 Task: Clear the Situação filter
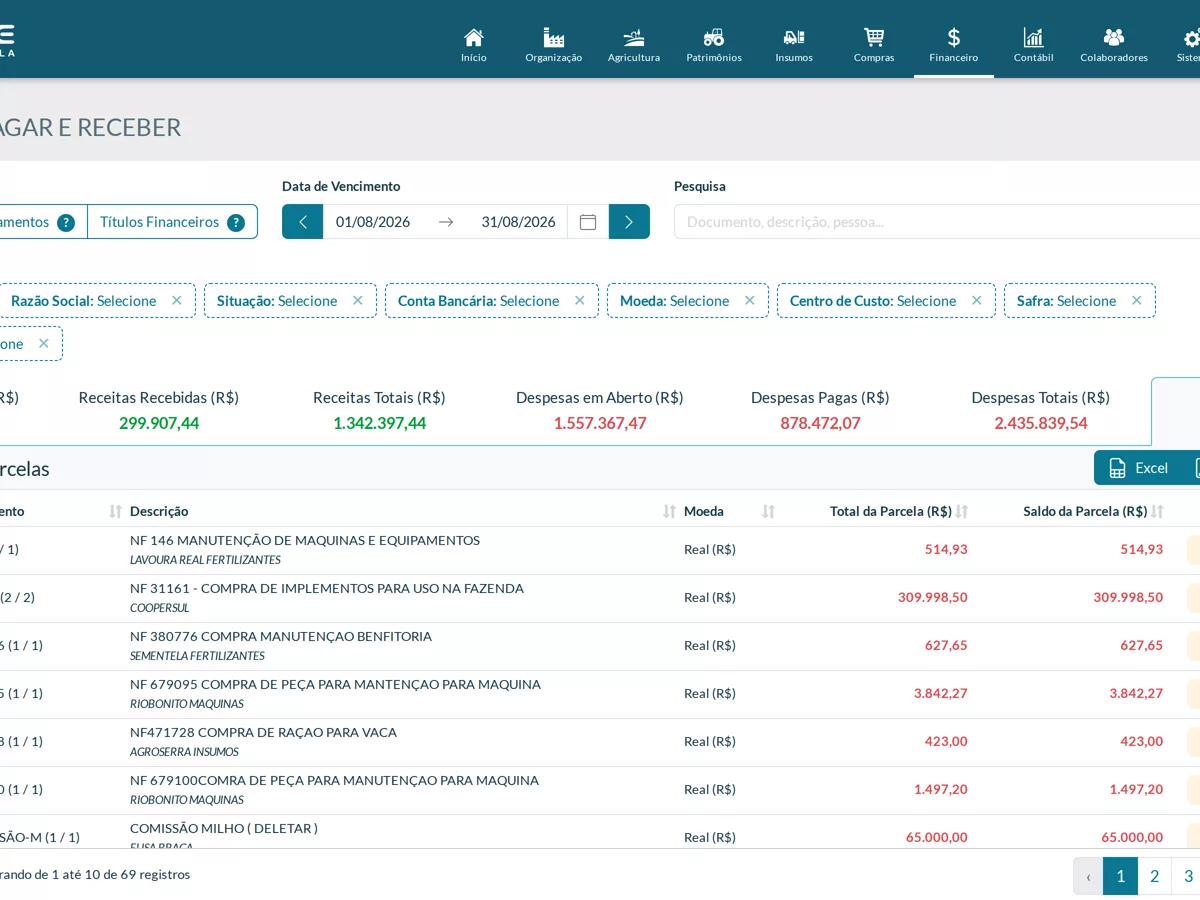(358, 300)
